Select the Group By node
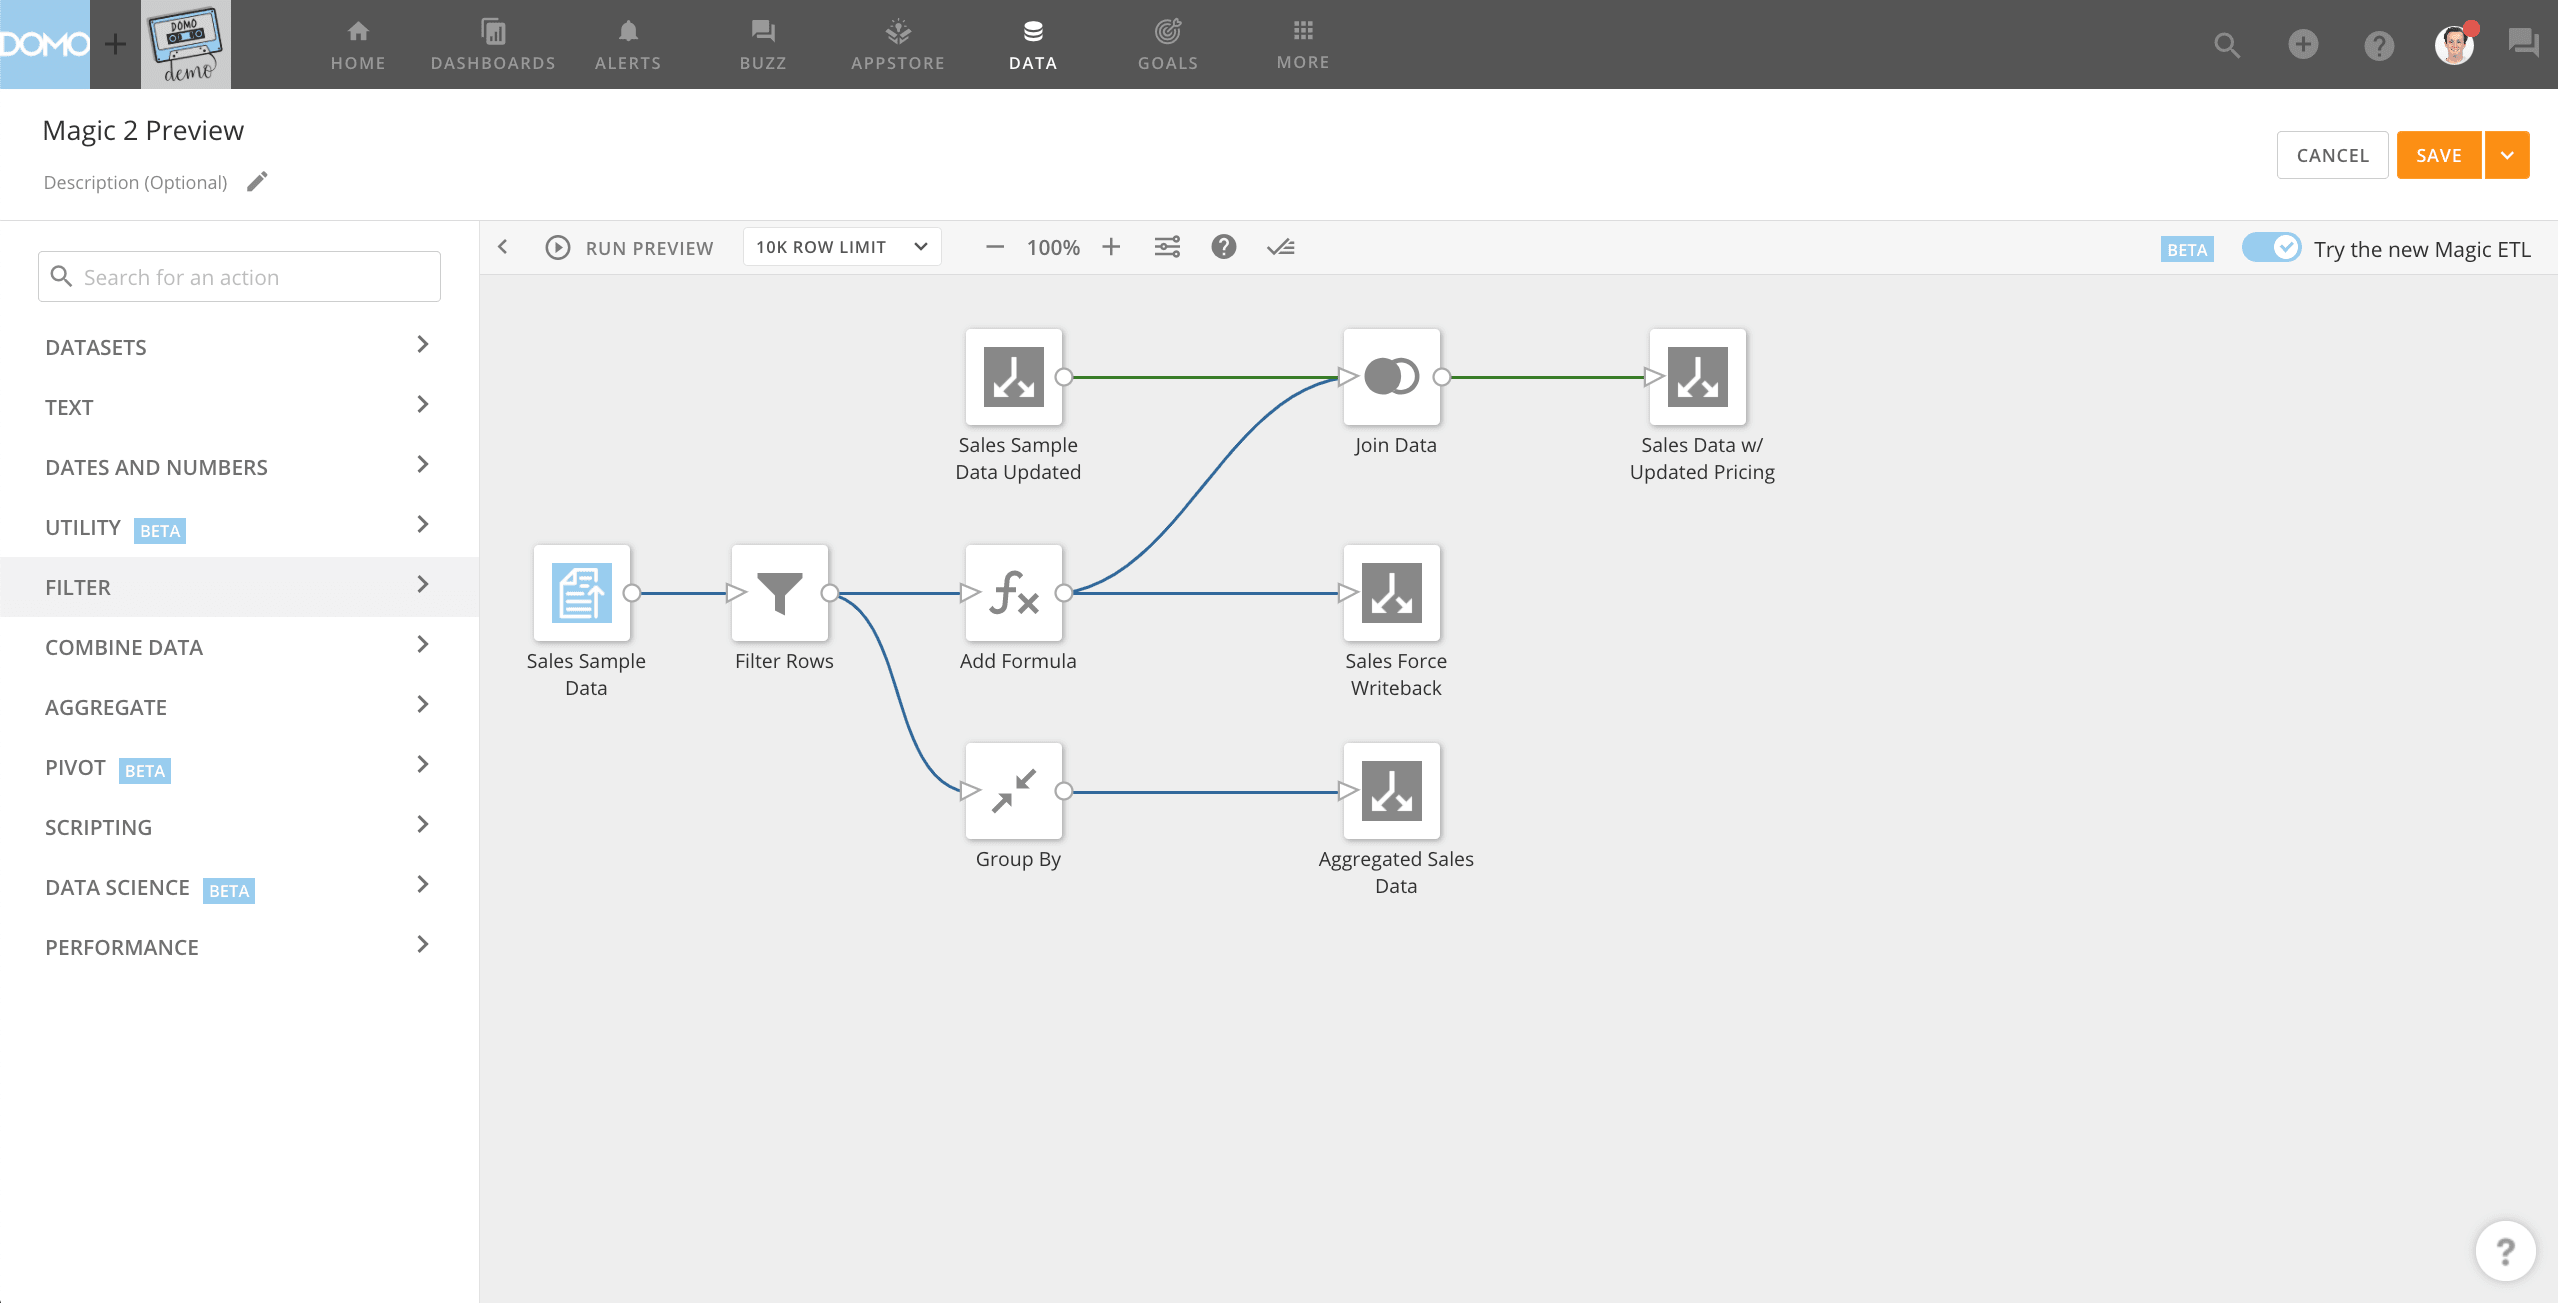Viewport: 2558px width, 1303px height. 1013,791
